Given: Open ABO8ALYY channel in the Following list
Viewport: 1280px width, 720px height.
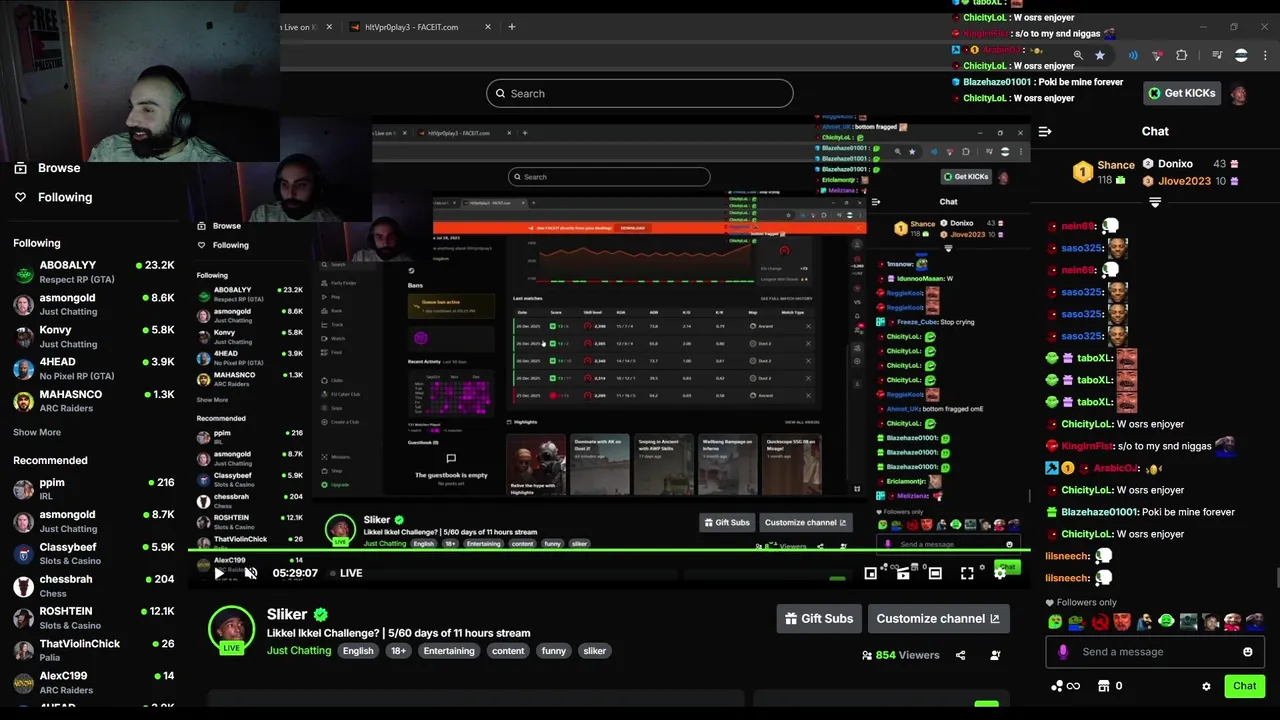Looking at the screenshot, I should pyautogui.click(x=94, y=272).
